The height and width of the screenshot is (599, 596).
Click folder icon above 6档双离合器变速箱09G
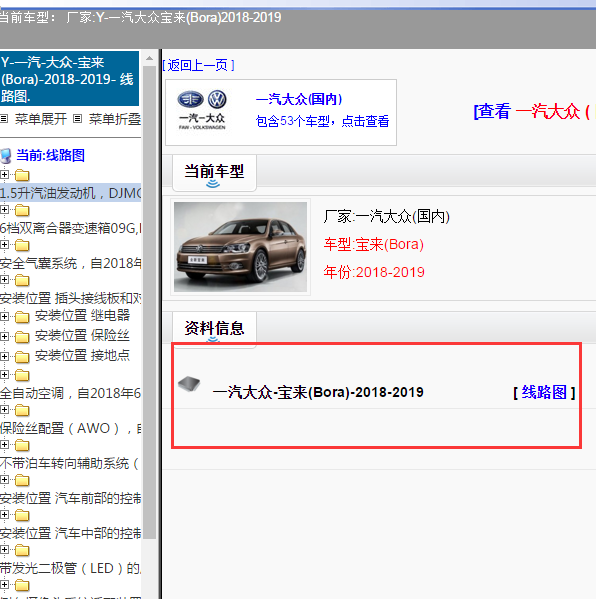click(x=22, y=210)
